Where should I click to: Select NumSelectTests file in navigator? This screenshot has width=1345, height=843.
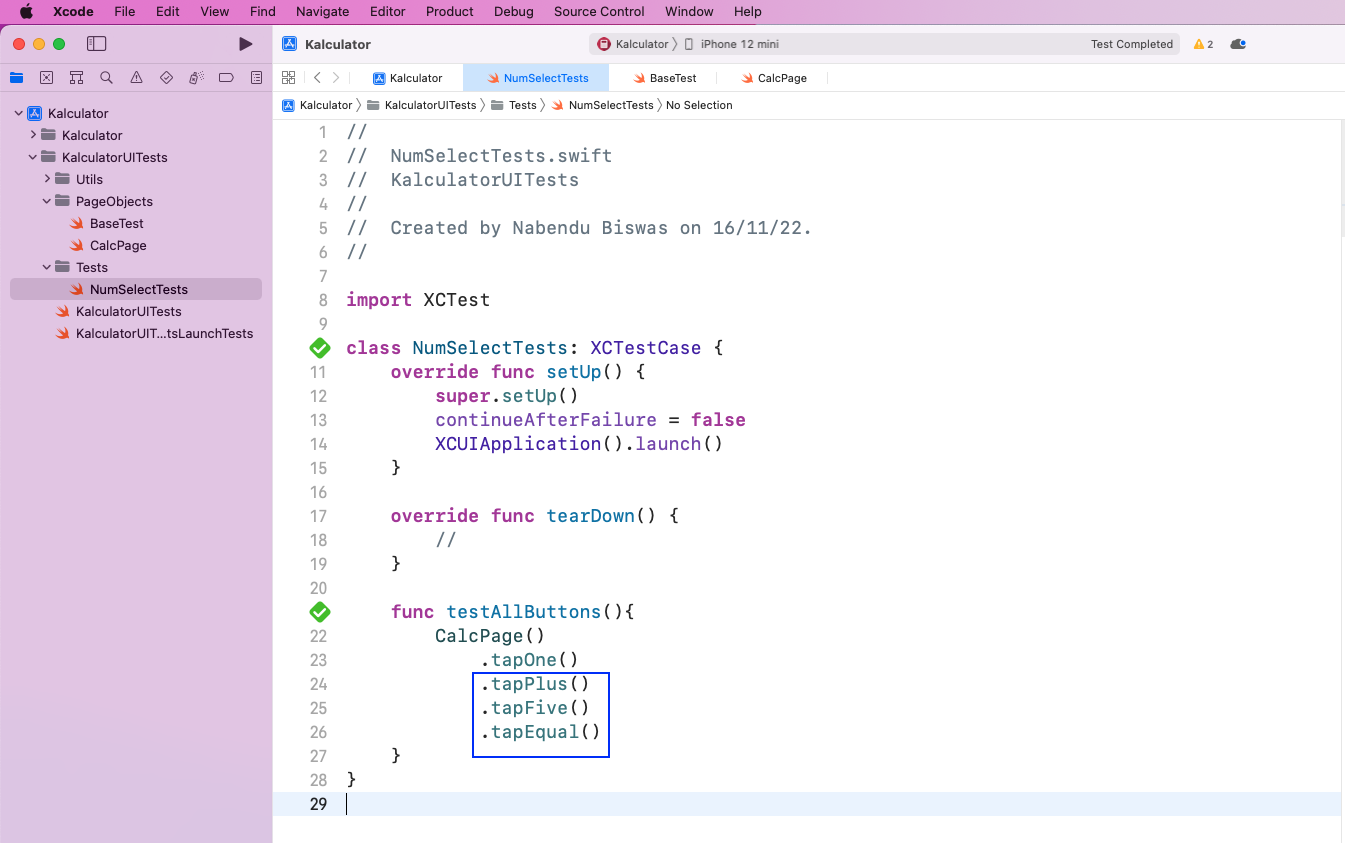coord(136,289)
